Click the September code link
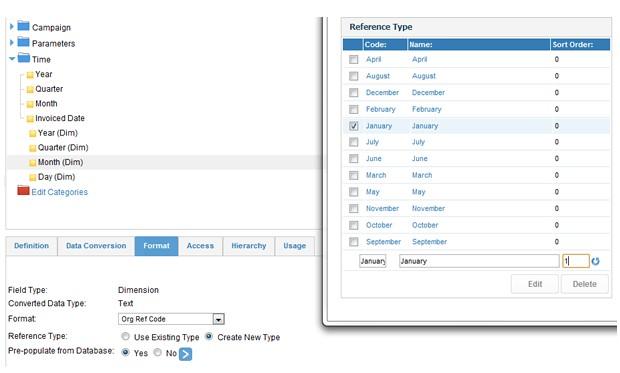The width and height of the screenshot is (620, 373). [x=383, y=242]
